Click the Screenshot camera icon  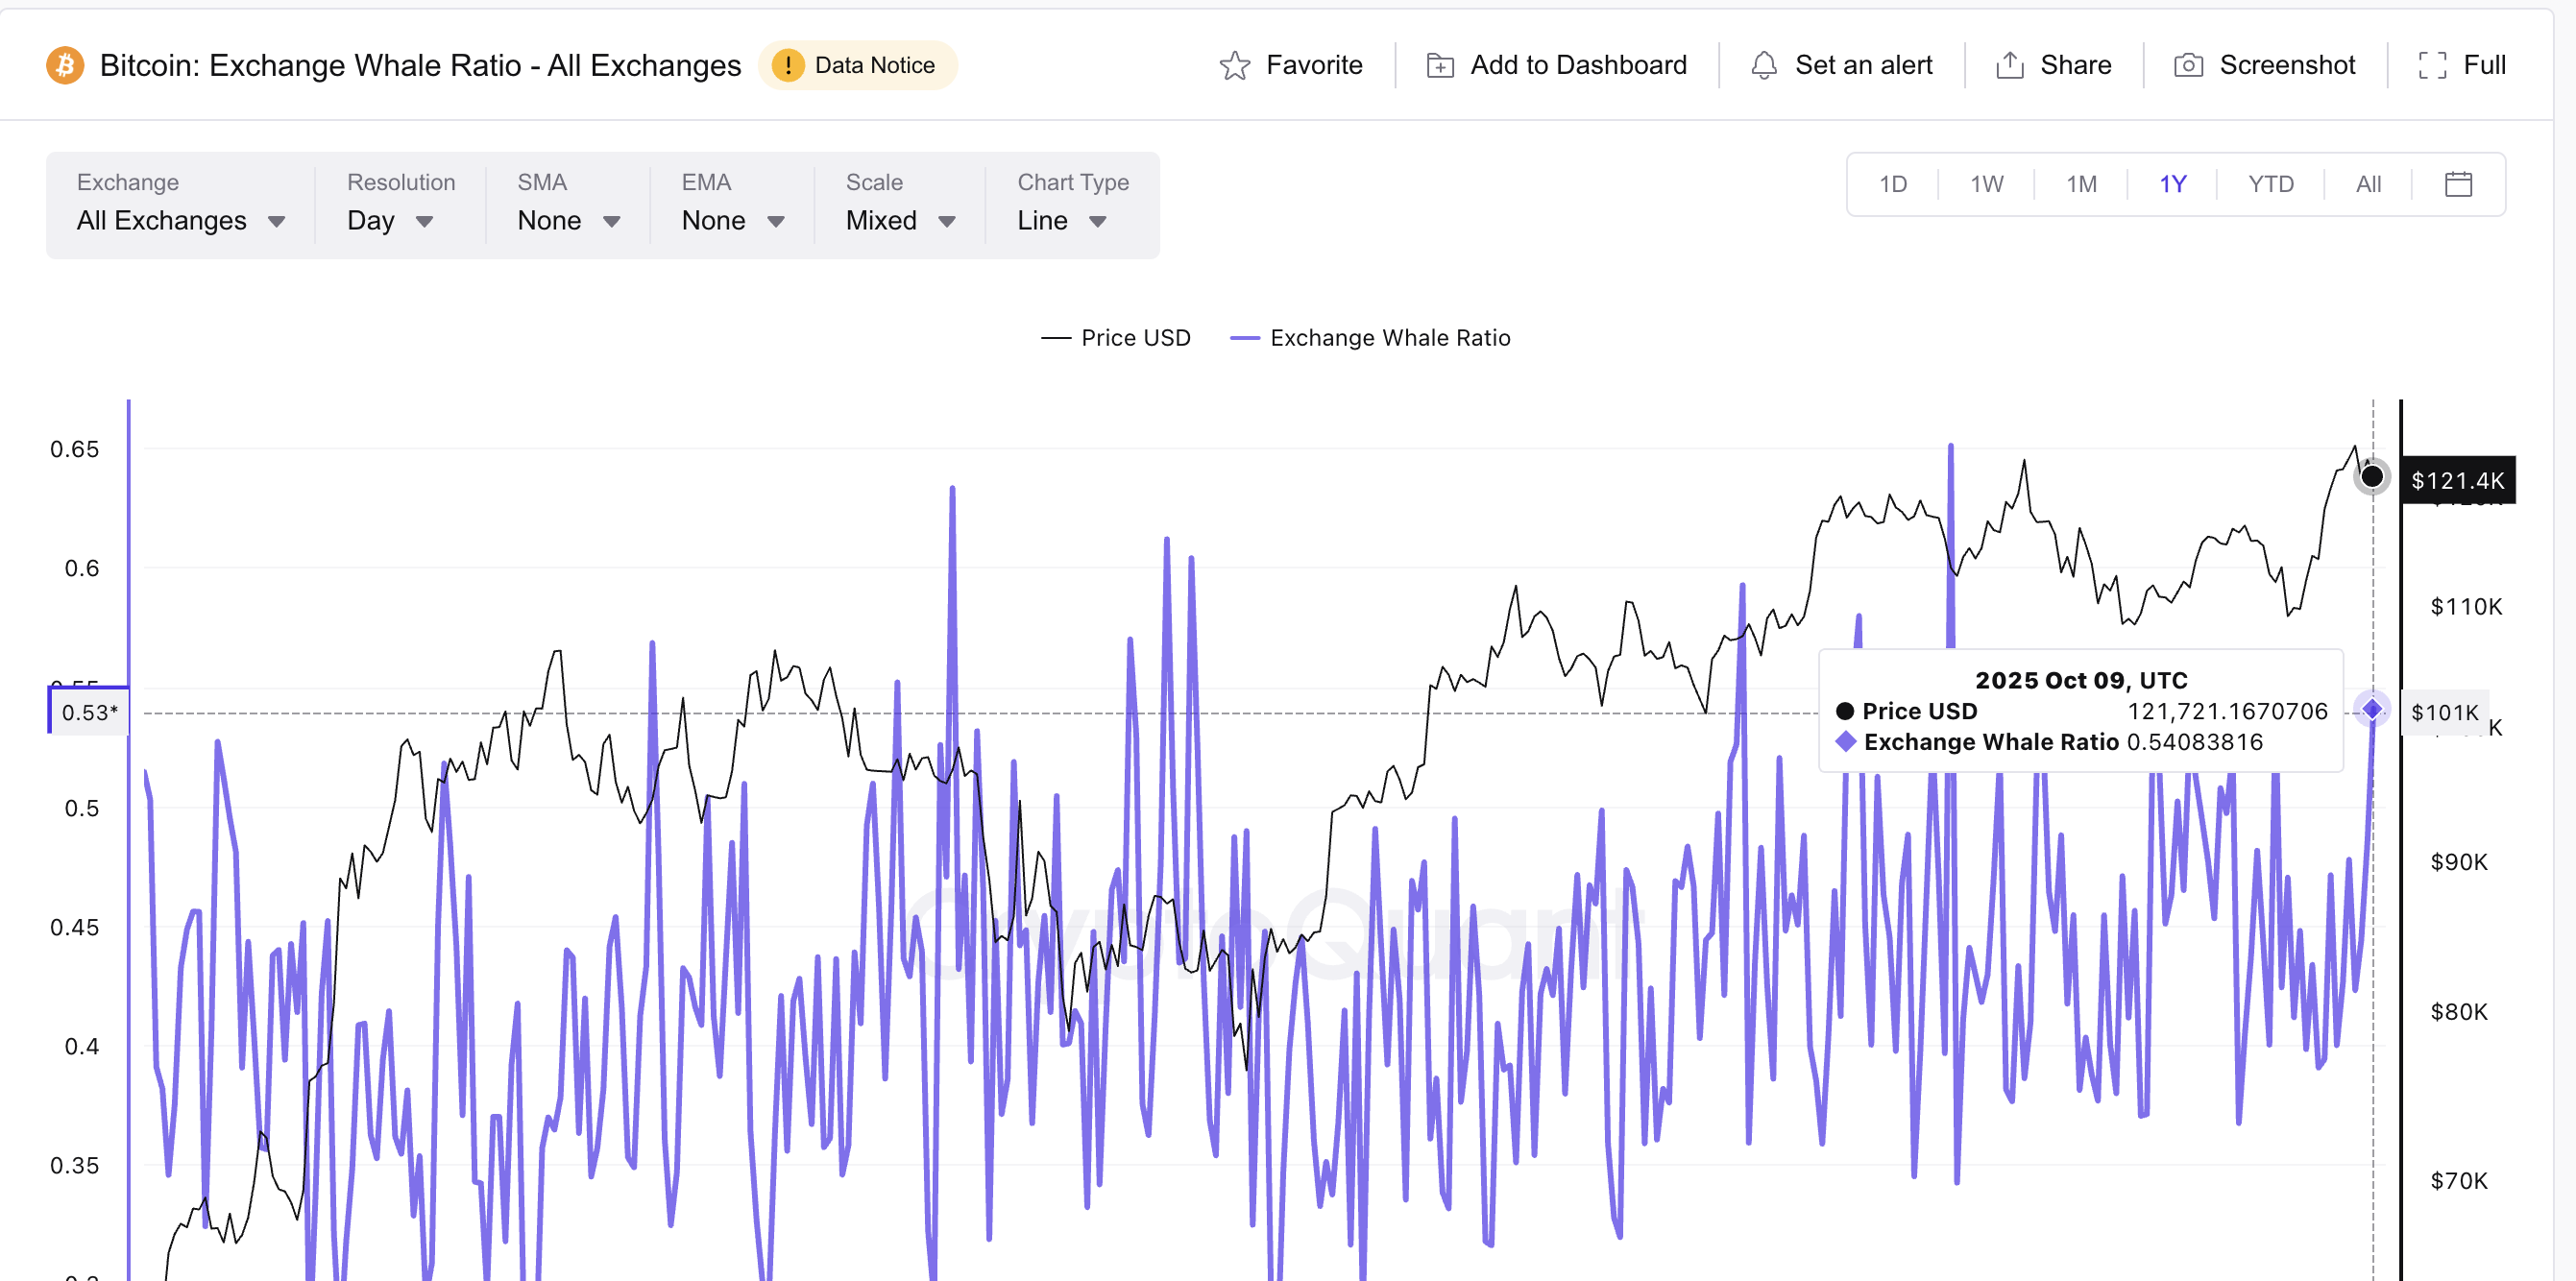(x=2188, y=66)
